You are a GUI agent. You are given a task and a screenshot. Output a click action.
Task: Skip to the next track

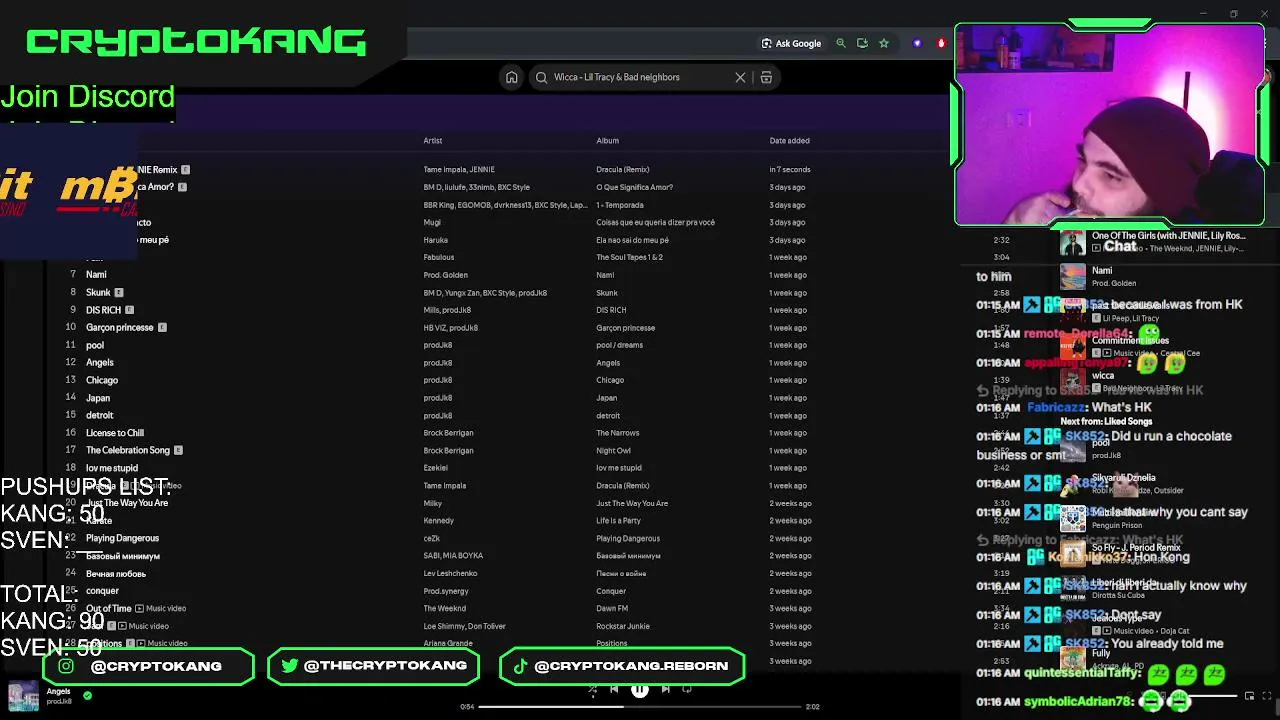pyautogui.click(x=666, y=688)
